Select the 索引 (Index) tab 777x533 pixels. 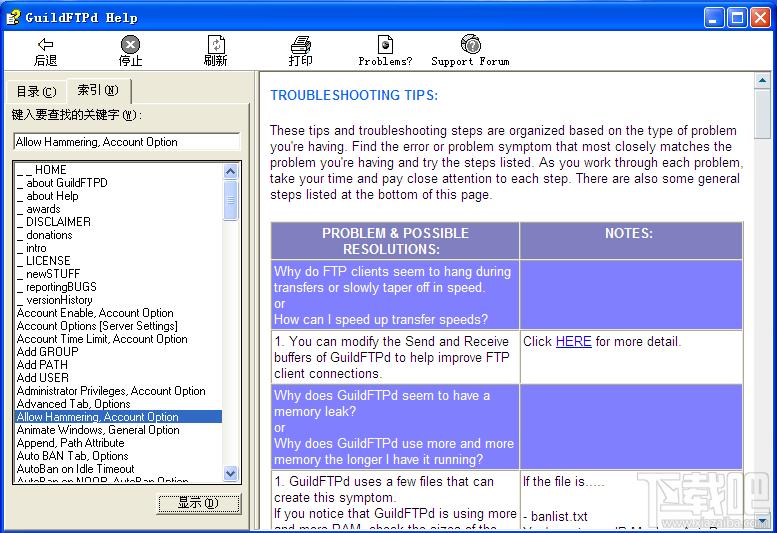[x=98, y=90]
